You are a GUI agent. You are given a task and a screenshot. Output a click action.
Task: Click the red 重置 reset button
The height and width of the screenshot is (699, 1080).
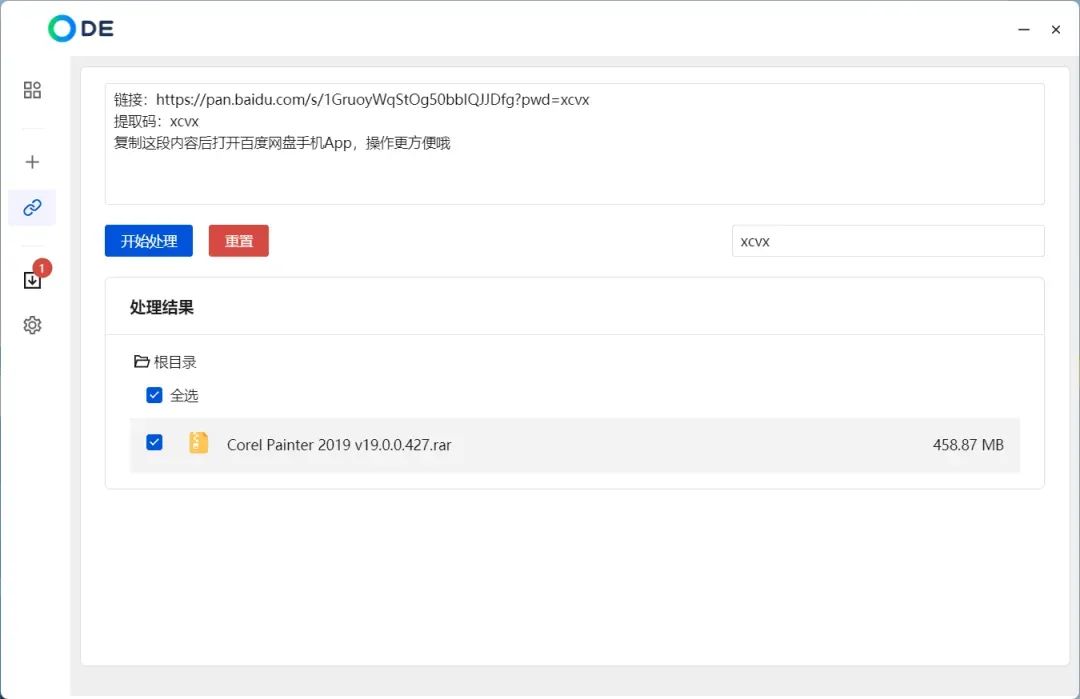tap(239, 241)
